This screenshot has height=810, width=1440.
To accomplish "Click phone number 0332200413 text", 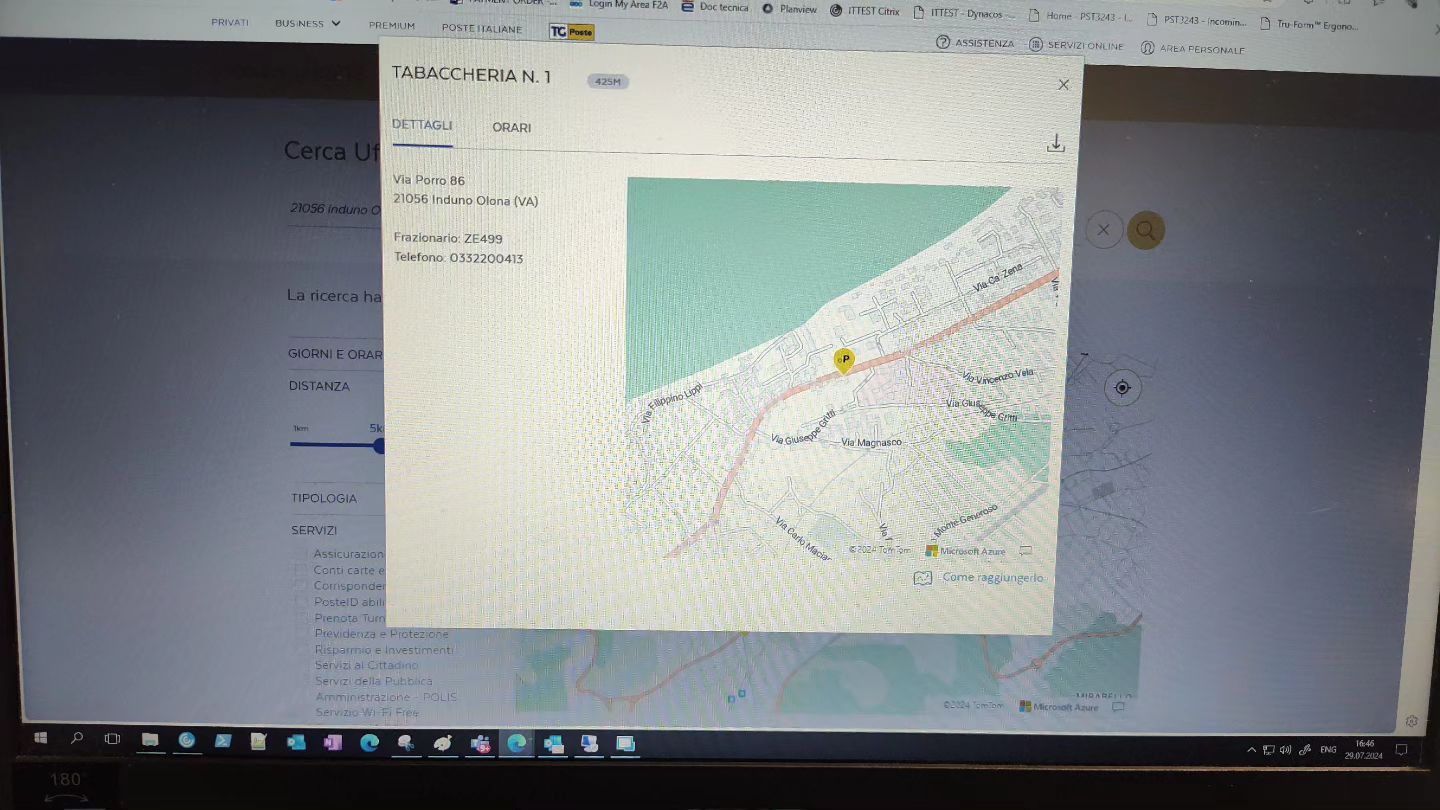I will tap(486, 258).
